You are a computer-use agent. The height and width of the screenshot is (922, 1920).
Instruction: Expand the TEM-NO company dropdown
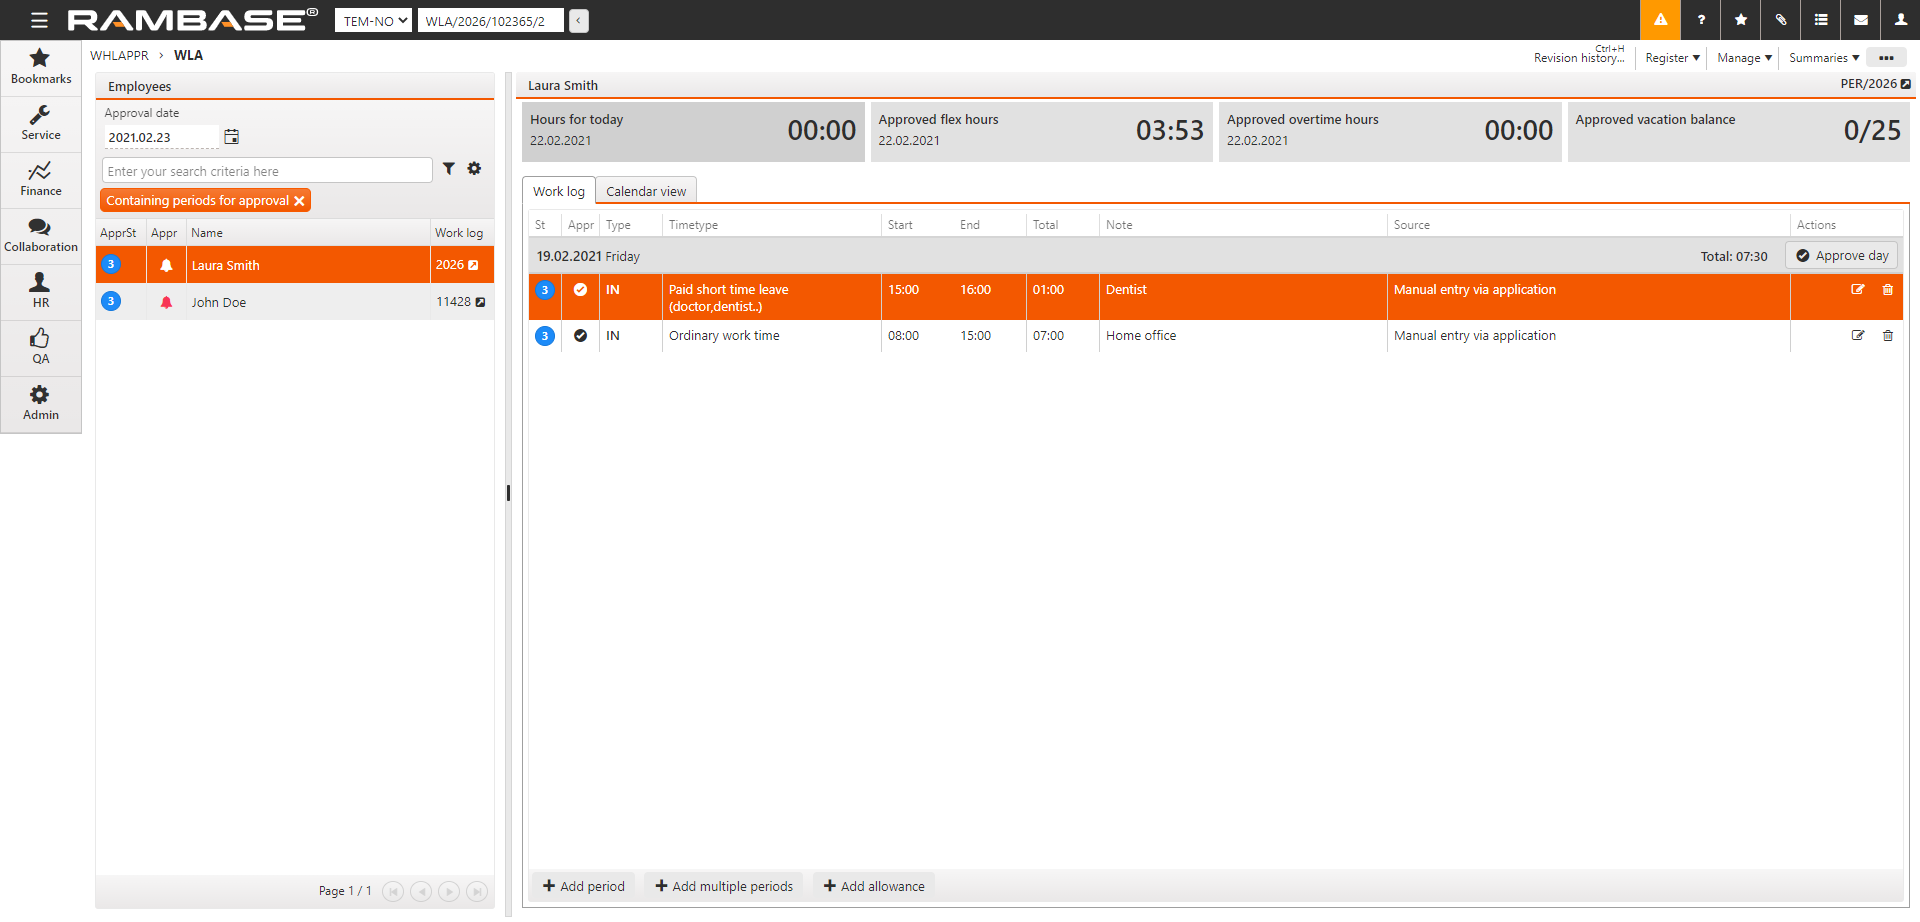point(374,21)
